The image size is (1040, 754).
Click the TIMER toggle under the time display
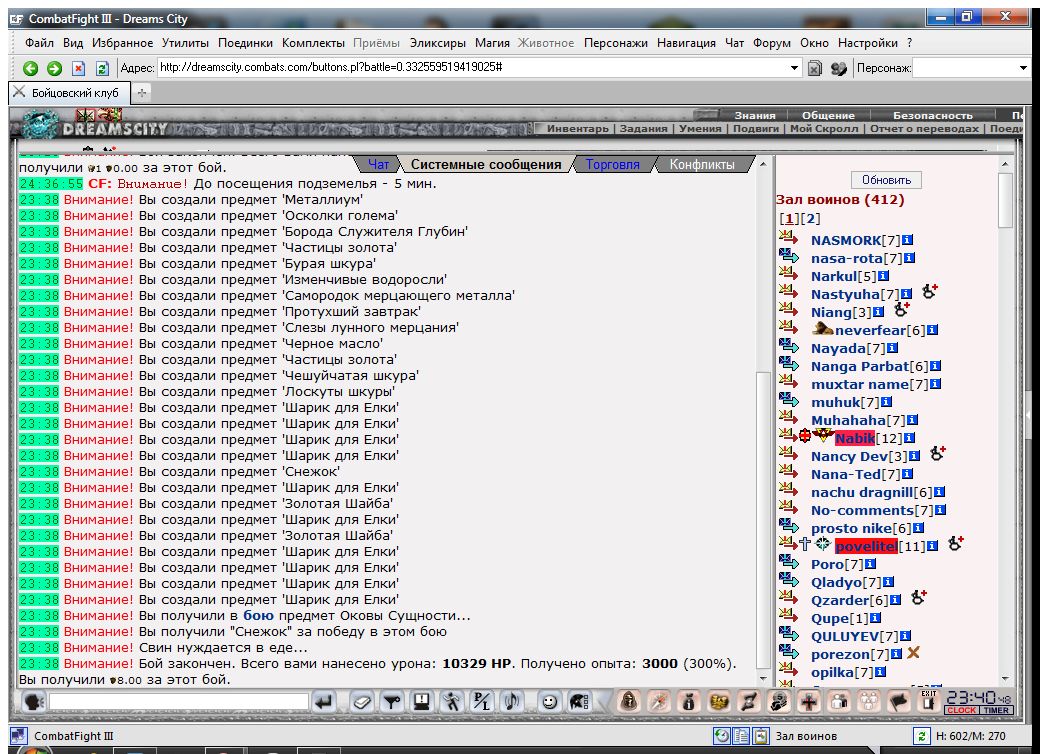[996, 710]
